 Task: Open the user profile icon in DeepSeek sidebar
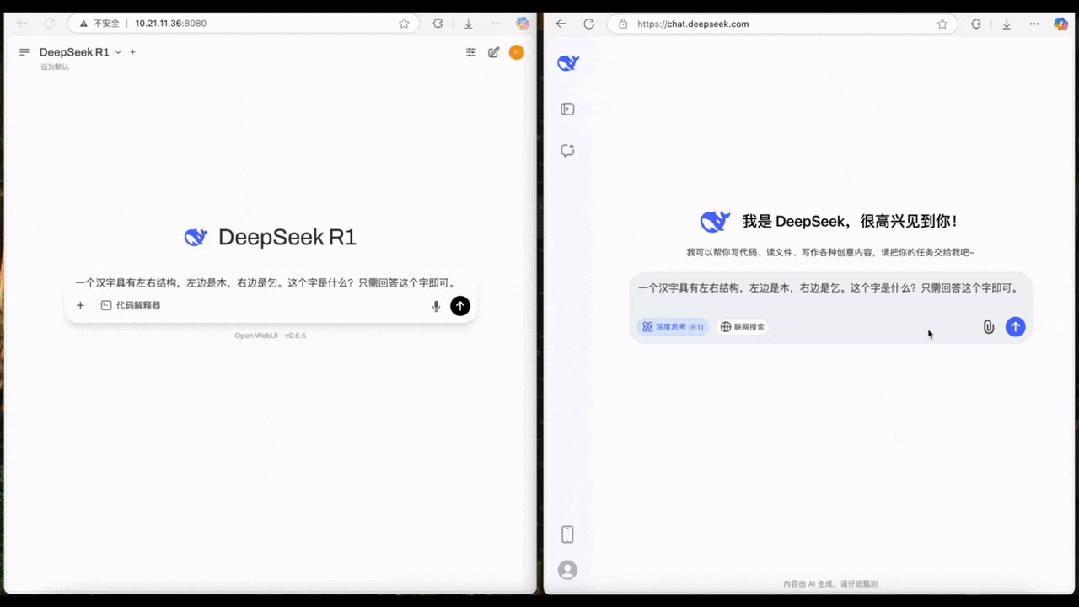pyautogui.click(x=568, y=570)
